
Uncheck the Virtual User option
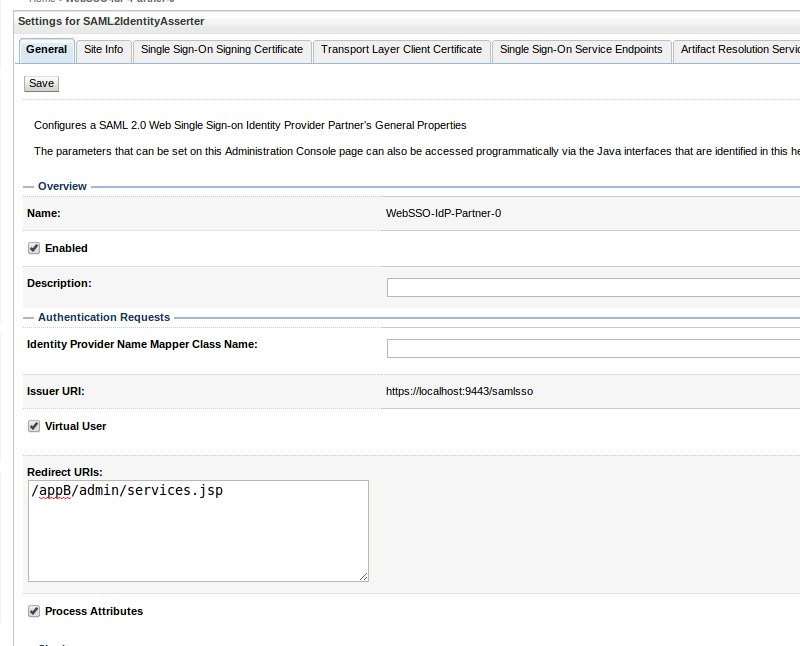[x=33, y=425]
